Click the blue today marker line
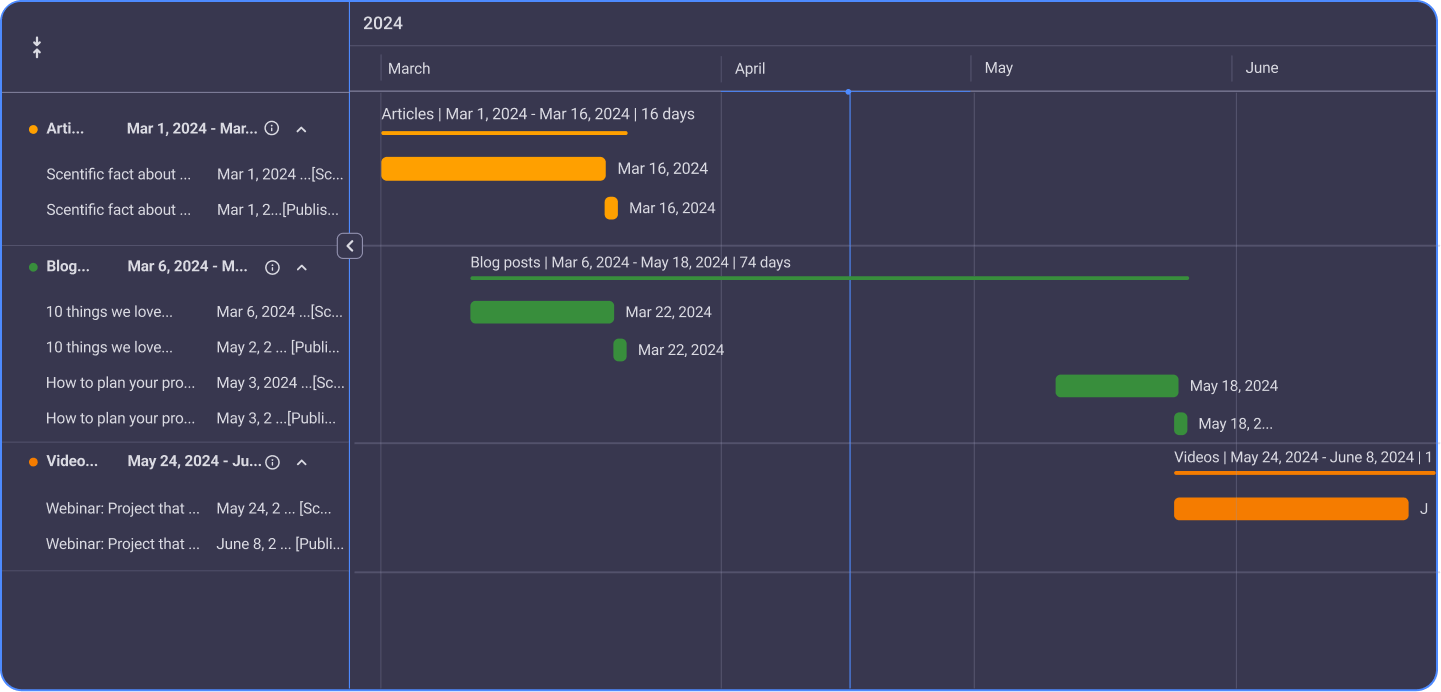Screen dimensions: 1441x692 [849, 400]
